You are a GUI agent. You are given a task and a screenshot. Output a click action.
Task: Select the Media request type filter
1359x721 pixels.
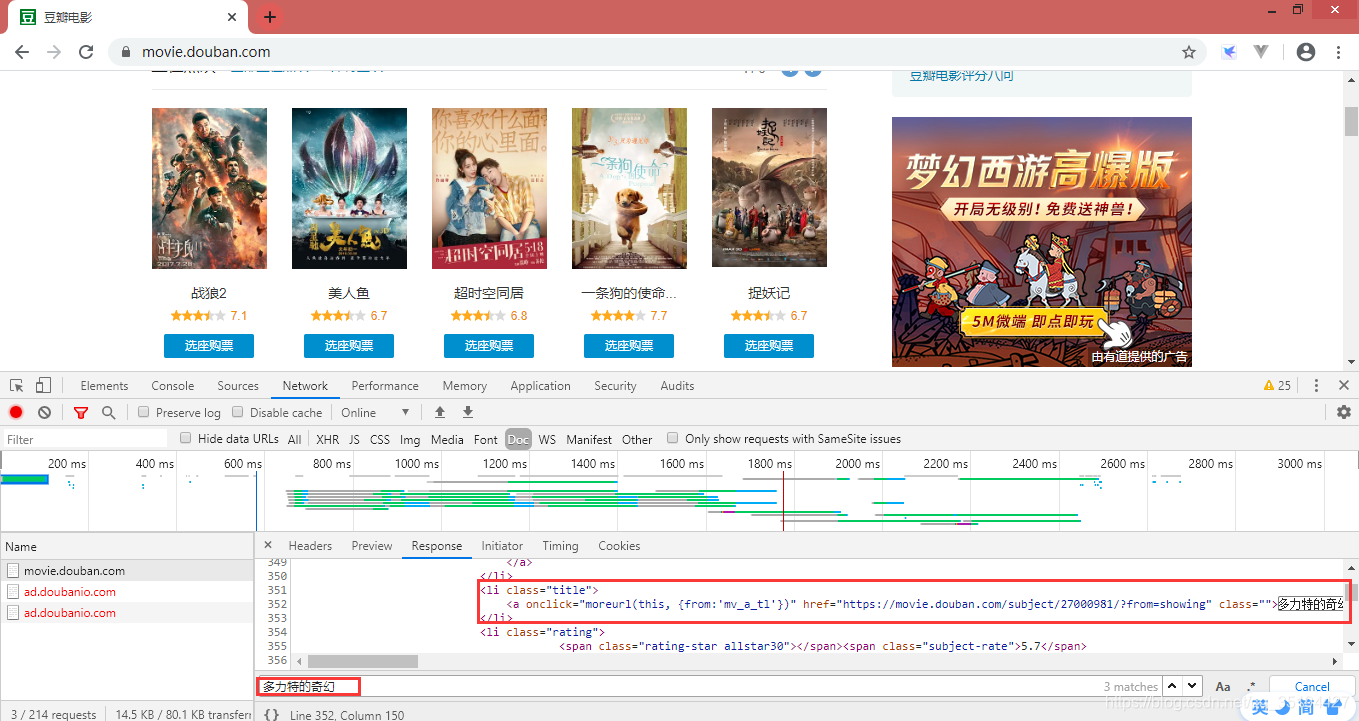[x=447, y=439]
